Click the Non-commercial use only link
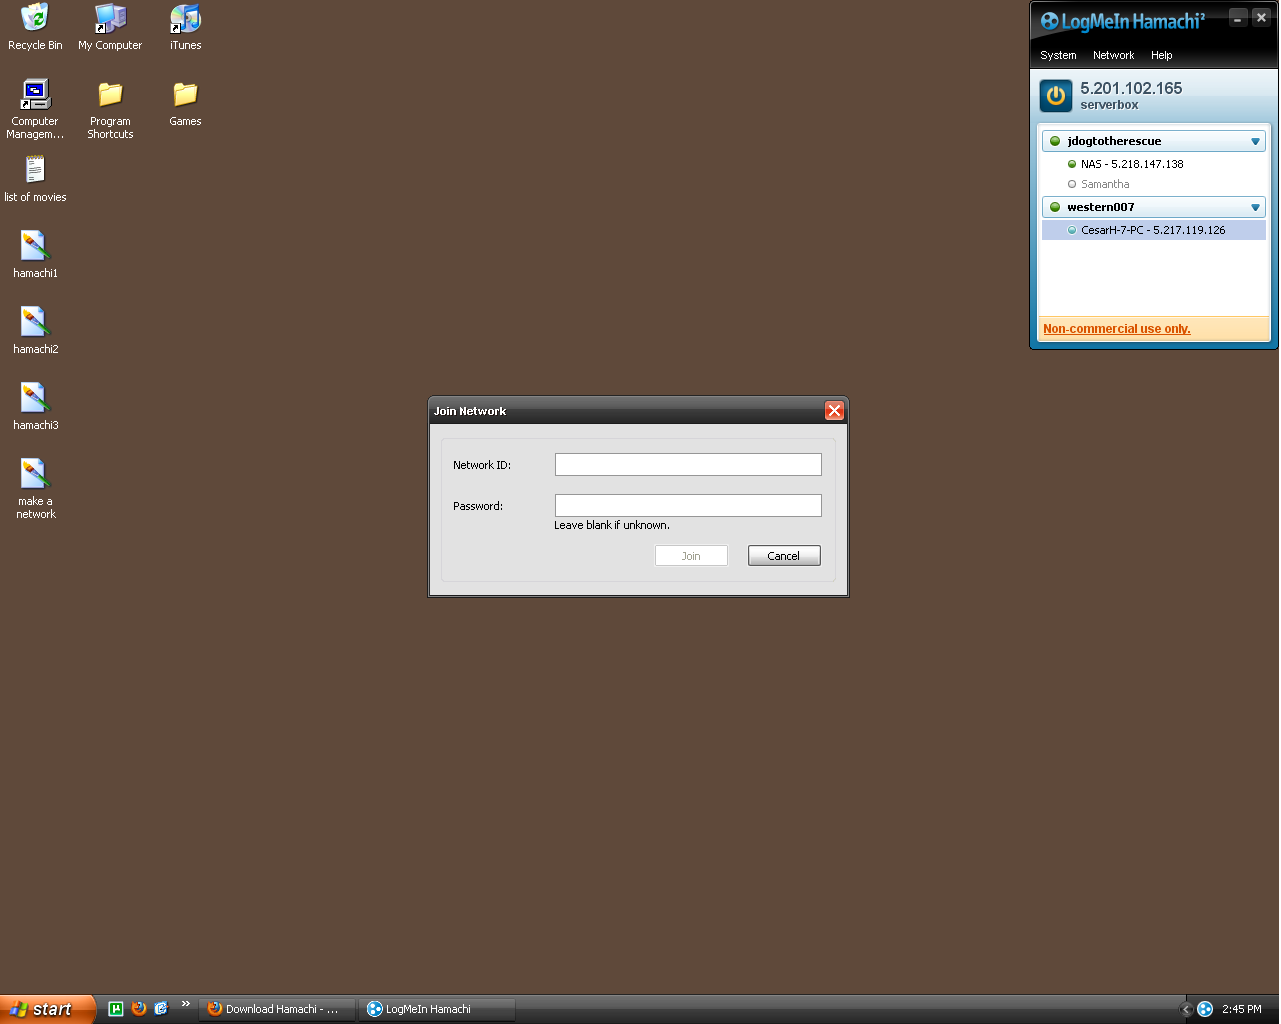Viewport: 1281px width, 1024px height. (1116, 329)
